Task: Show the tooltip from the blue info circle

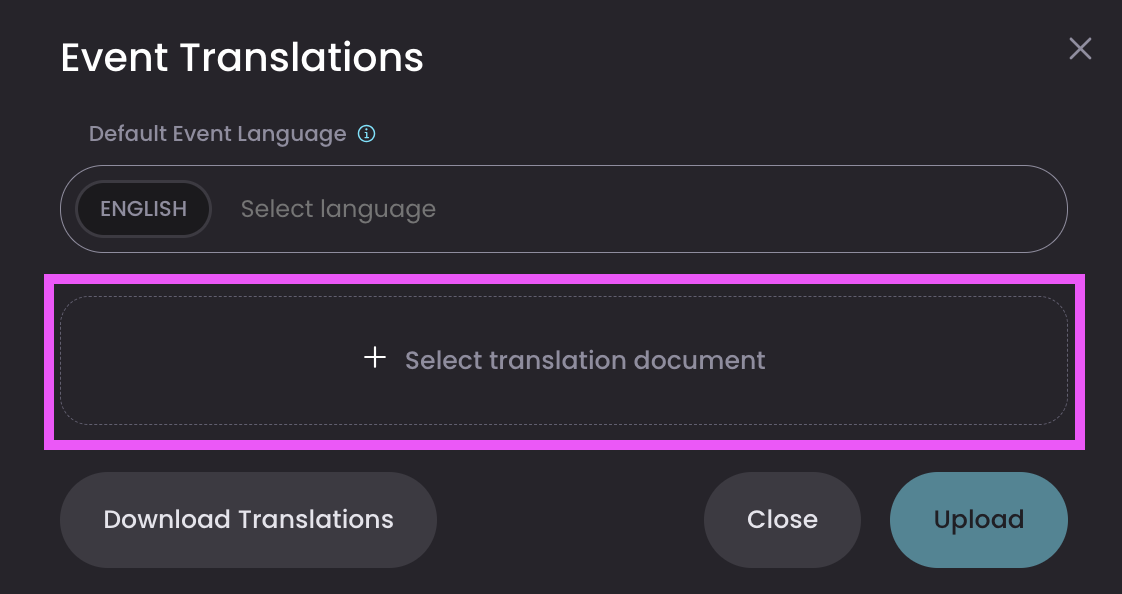Action: [x=366, y=134]
